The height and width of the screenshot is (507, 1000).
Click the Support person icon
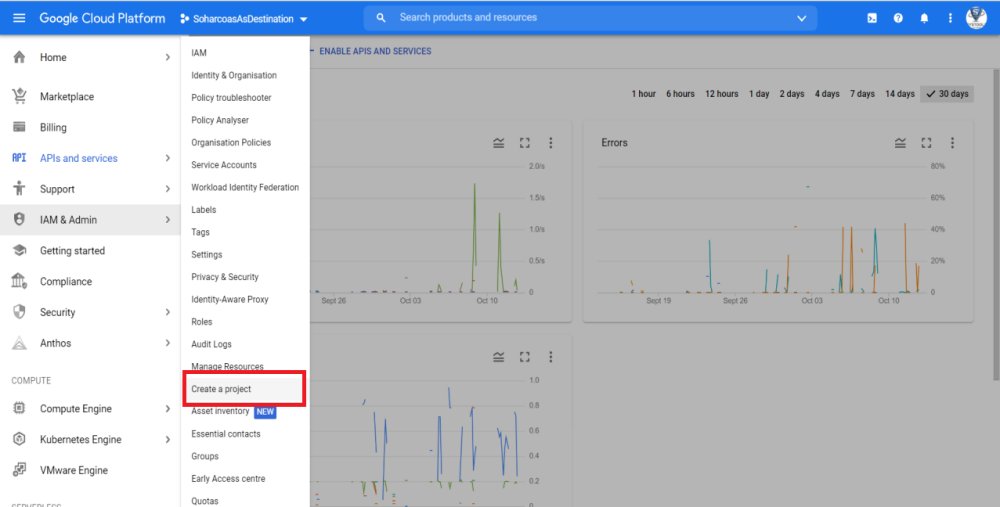19,188
